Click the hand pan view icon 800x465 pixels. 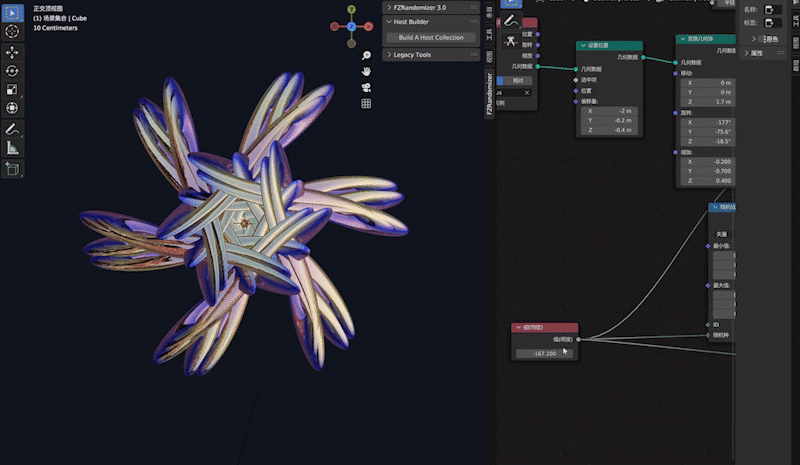(367, 72)
